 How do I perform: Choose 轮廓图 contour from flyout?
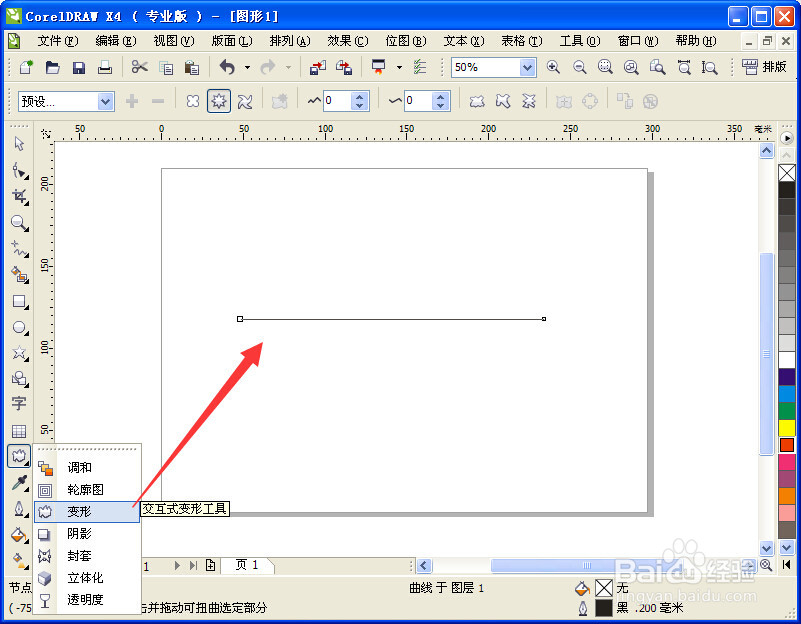pos(87,490)
